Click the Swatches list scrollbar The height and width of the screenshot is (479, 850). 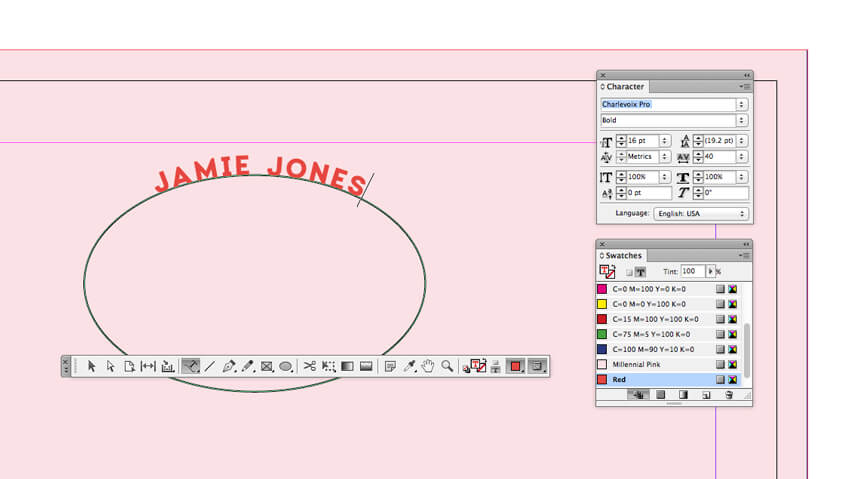746,351
